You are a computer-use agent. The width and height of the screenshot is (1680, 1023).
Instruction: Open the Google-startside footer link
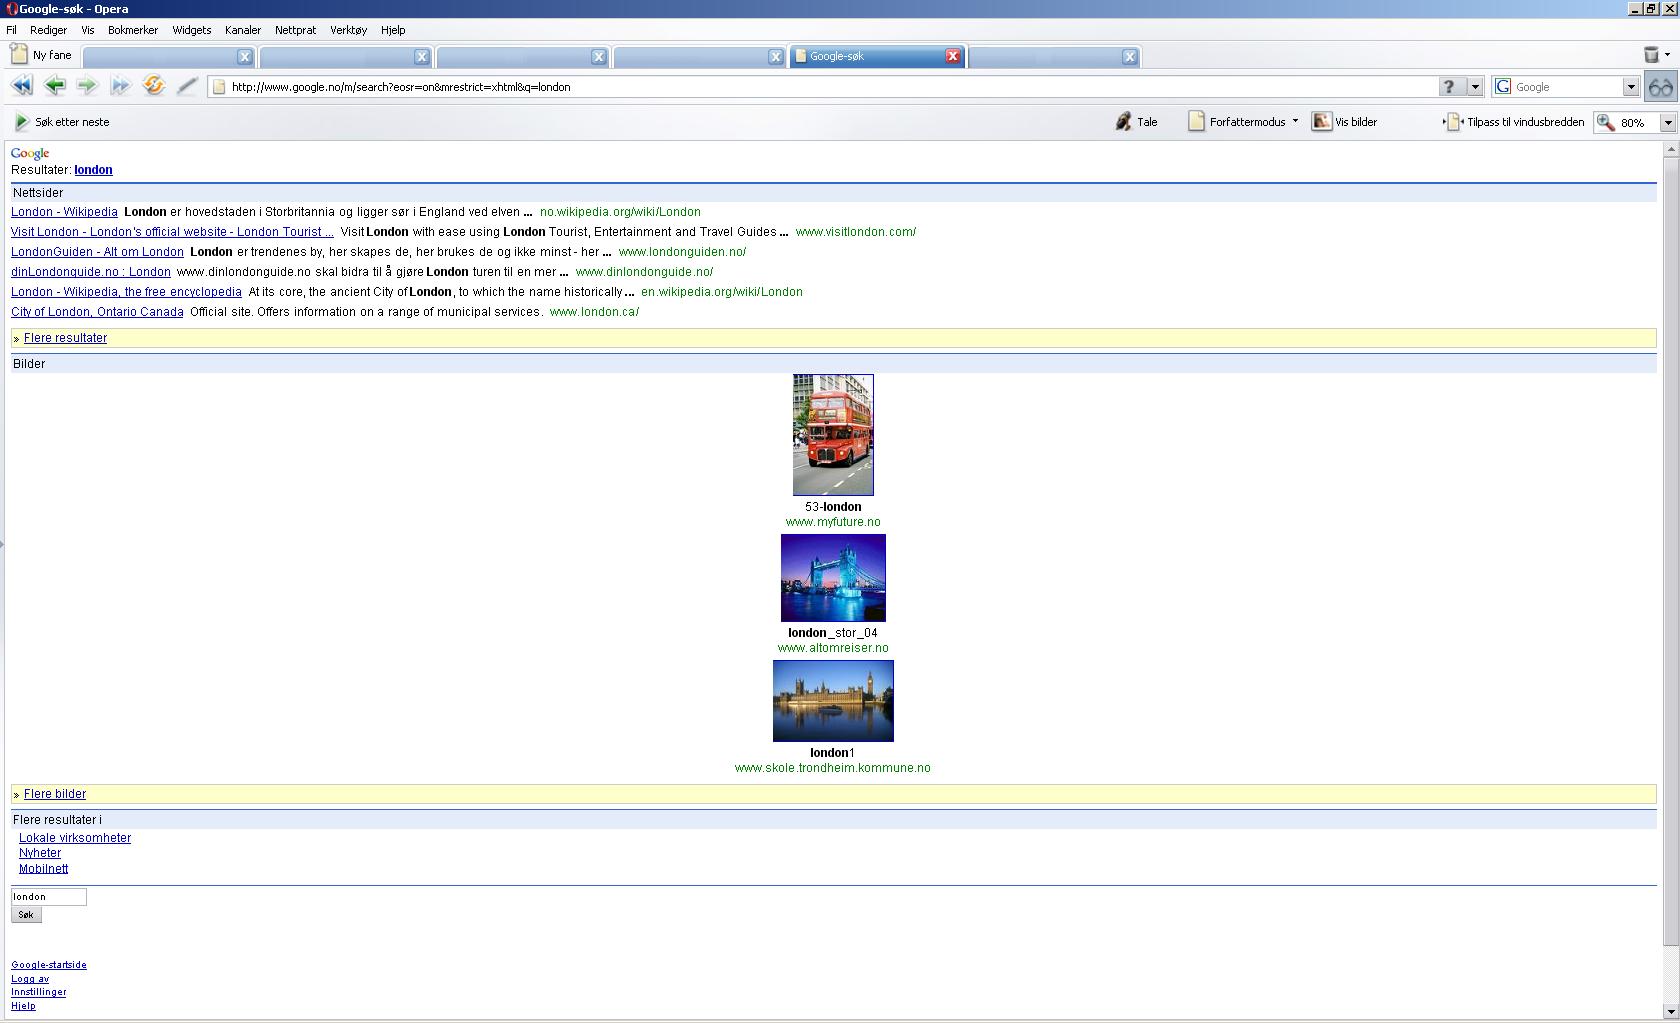click(49, 965)
